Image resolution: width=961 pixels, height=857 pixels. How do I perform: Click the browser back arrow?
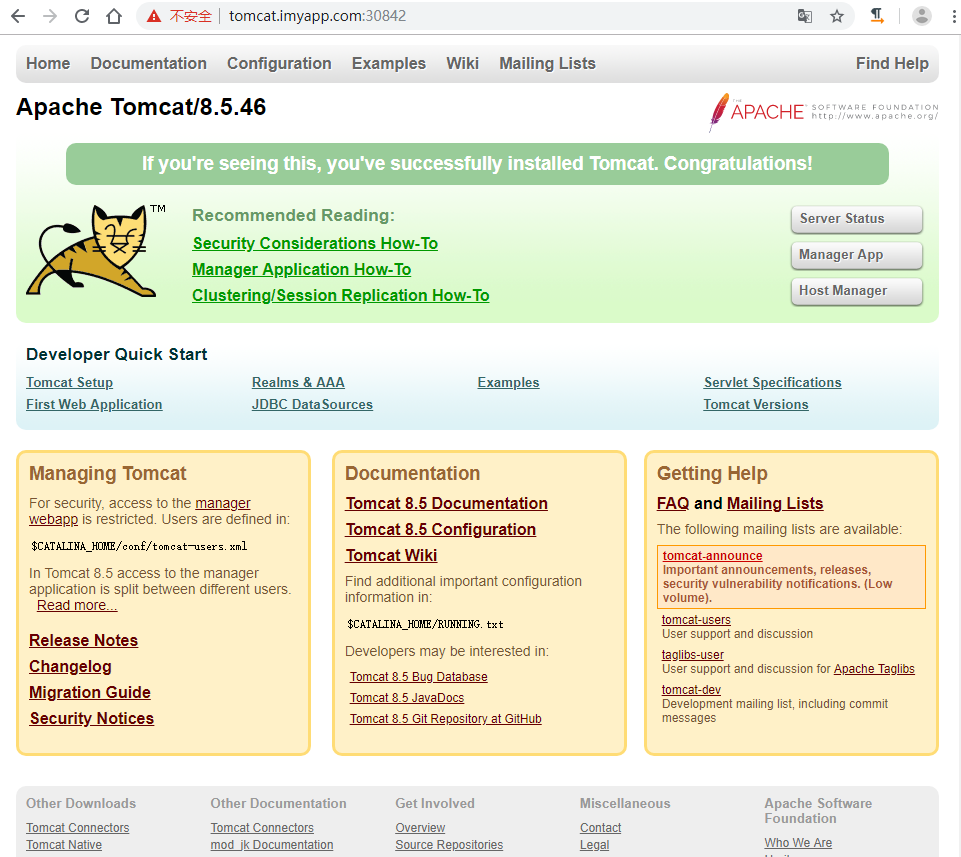[18, 16]
